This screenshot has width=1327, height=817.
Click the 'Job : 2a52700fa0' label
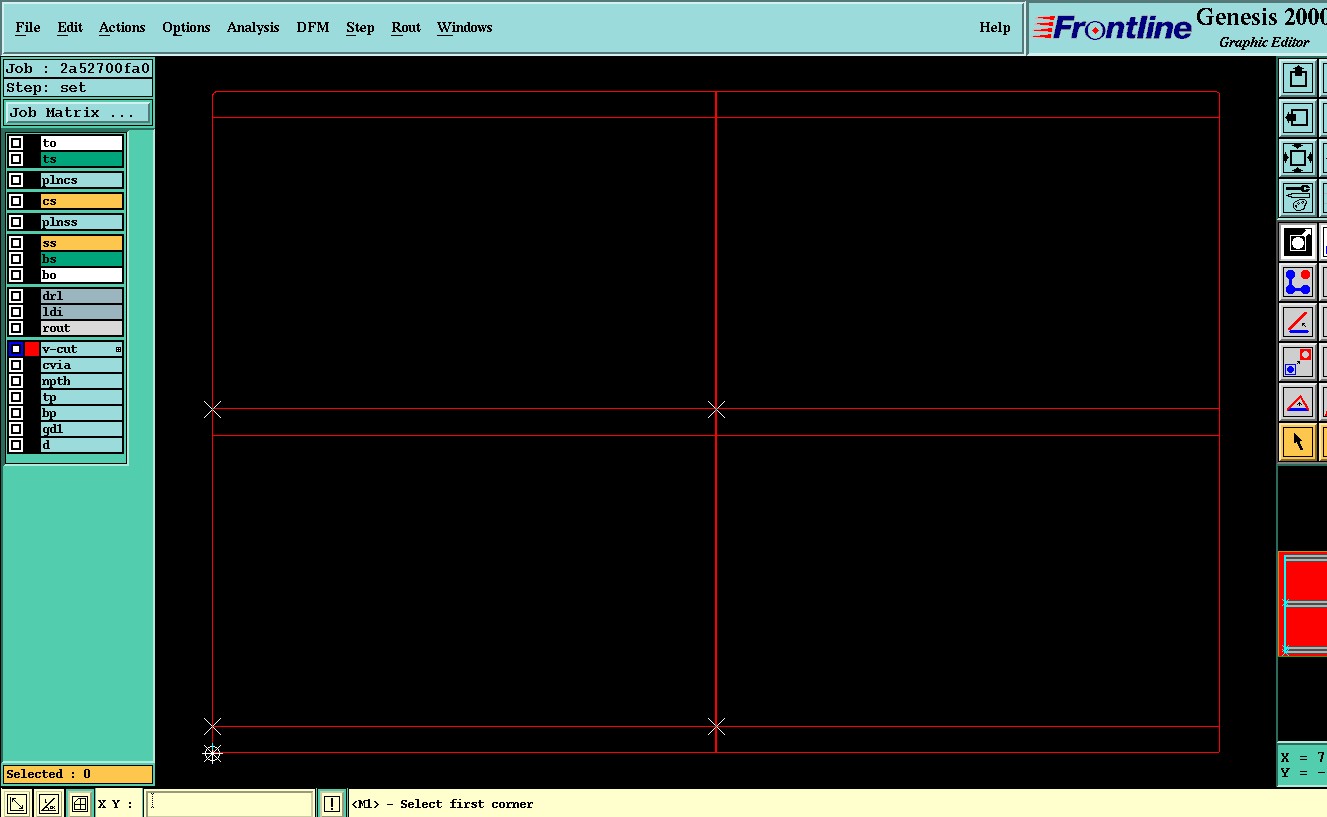pyautogui.click(x=78, y=69)
